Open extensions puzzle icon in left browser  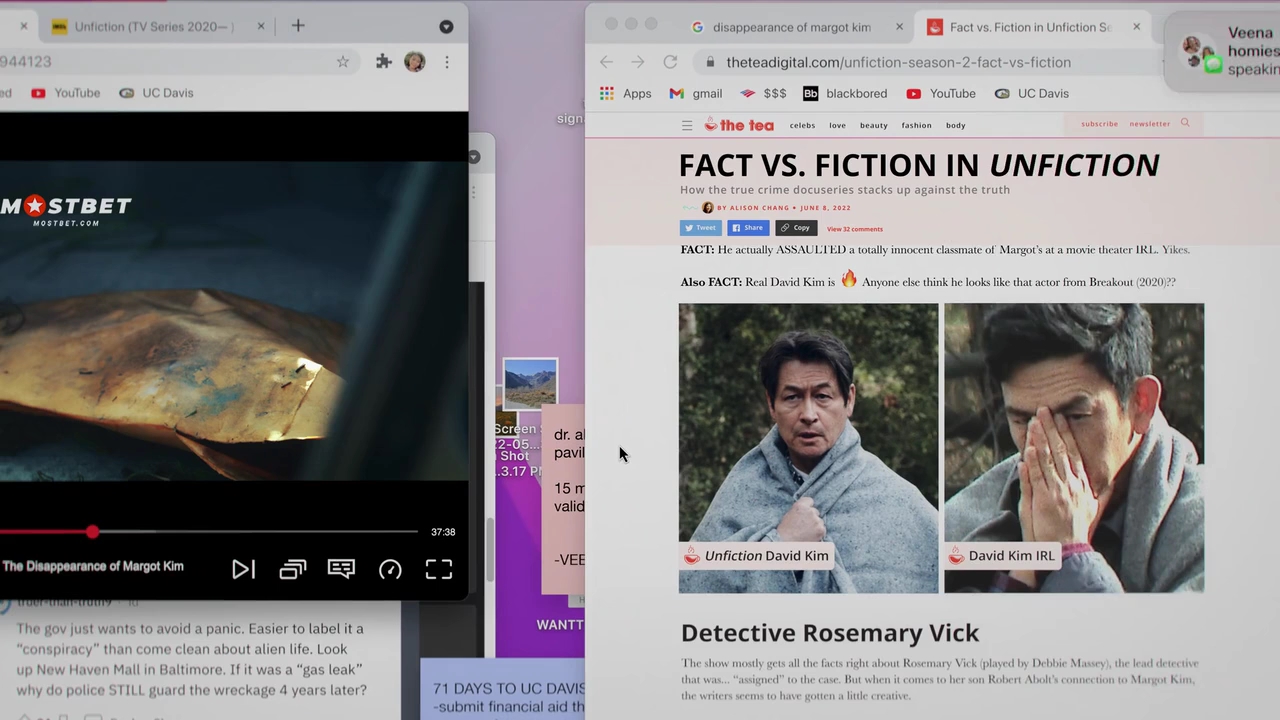click(x=384, y=62)
